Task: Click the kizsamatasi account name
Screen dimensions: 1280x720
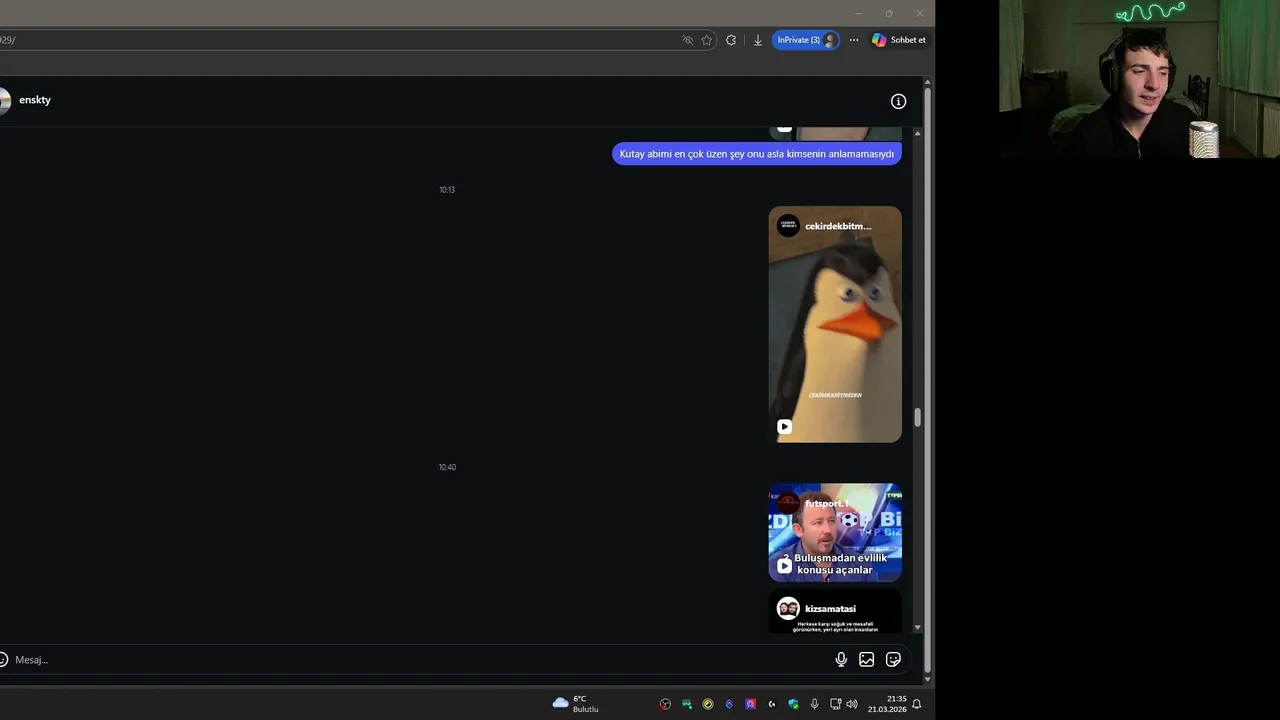Action: pyautogui.click(x=830, y=608)
